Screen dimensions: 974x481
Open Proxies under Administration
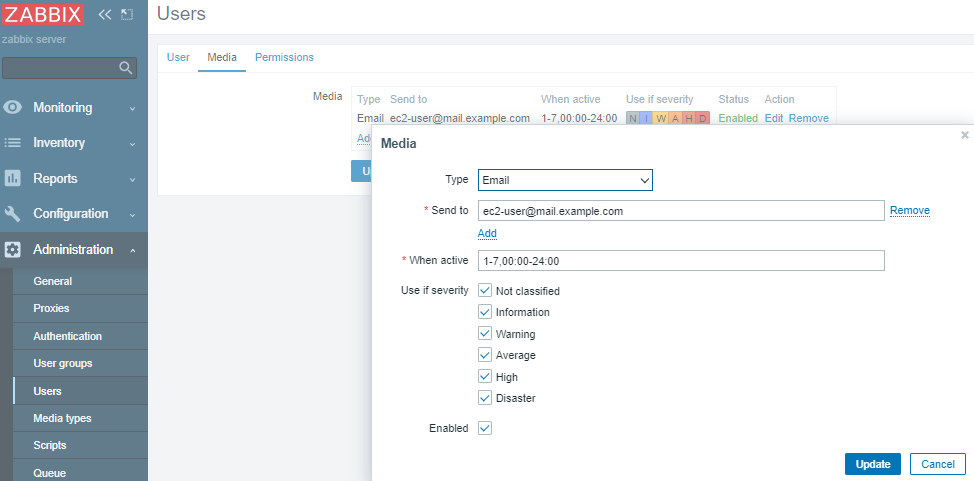(80, 308)
